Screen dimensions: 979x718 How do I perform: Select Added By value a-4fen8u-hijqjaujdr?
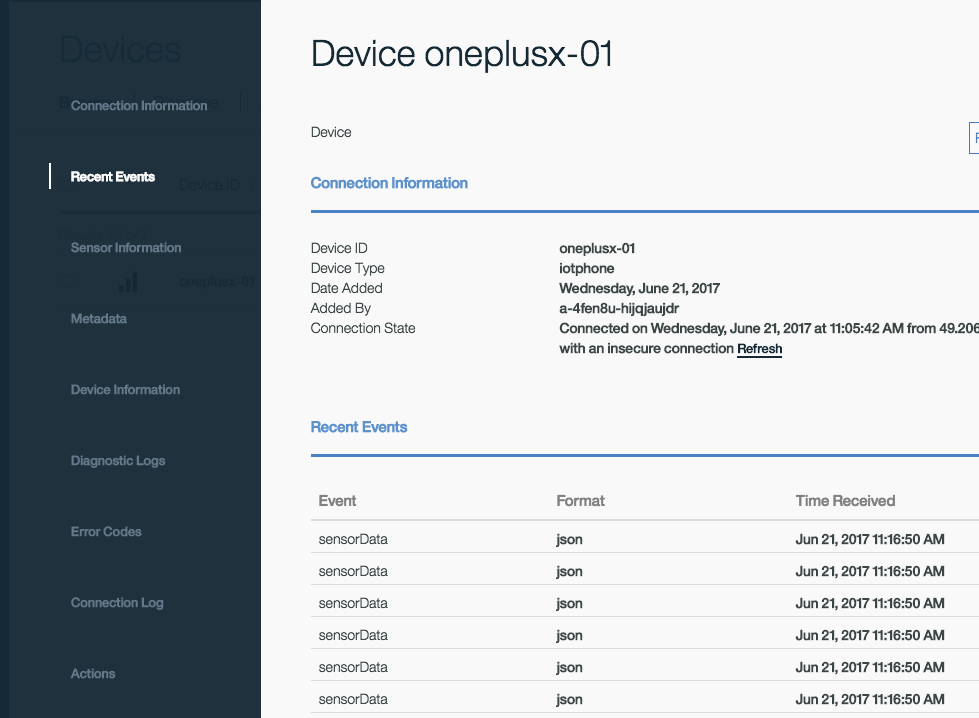click(x=619, y=308)
